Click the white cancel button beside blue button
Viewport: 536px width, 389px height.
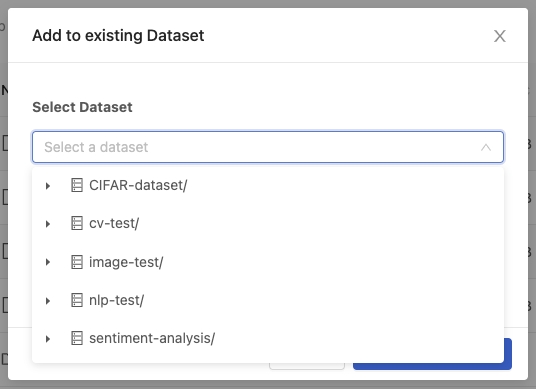[307, 366]
